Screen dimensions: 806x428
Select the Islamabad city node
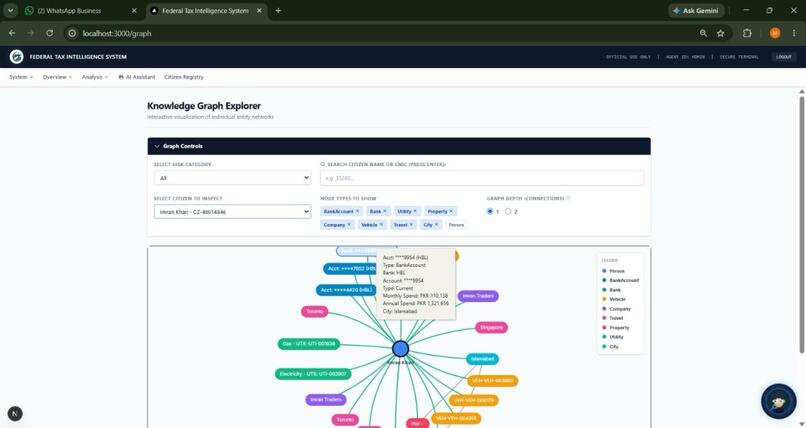pos(482,359)
